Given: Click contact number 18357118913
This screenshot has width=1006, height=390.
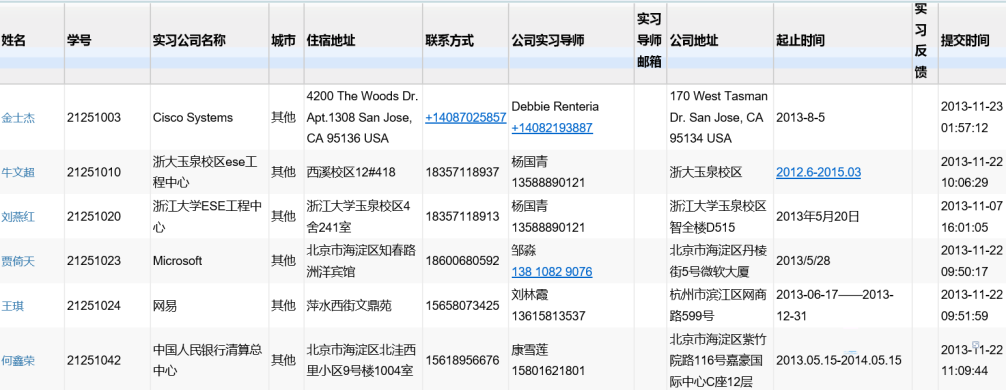Looking at the screenshot, I should (462, 217).
